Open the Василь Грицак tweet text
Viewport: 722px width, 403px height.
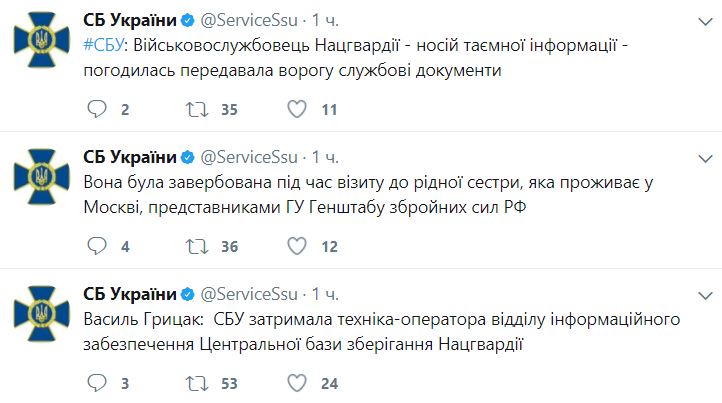(x=382, y=332)
